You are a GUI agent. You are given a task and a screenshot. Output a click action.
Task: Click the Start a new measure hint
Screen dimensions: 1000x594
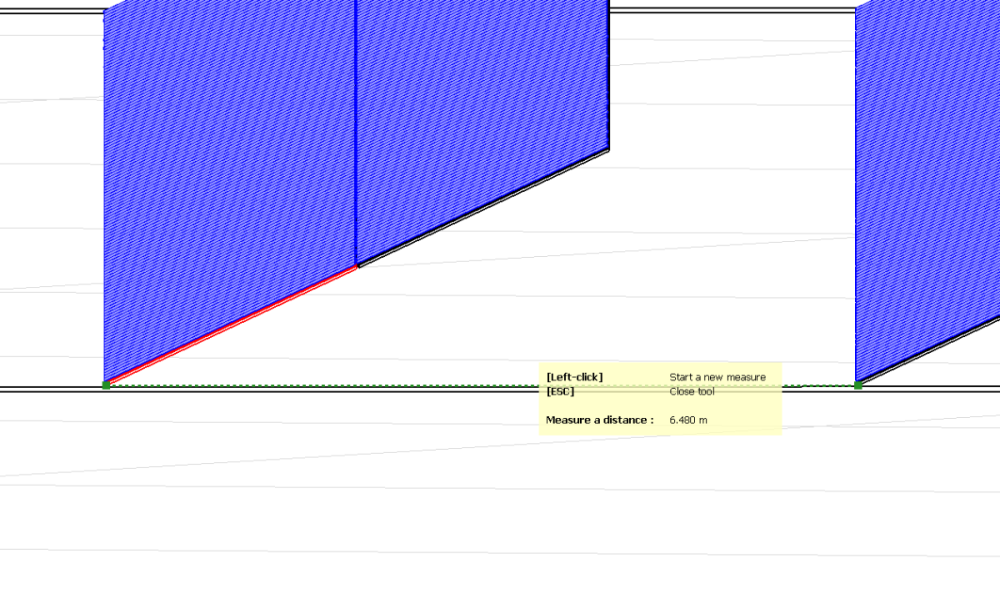pyautogui.click(x=717, y=377)
